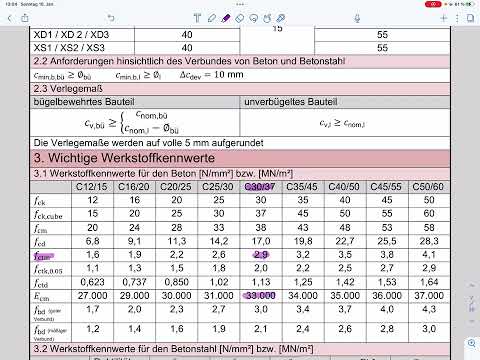Viewport: 480px width, 360px height.
Task: Tap the battery status indicator
Action: pyautogui.click(x=470, y=4)
